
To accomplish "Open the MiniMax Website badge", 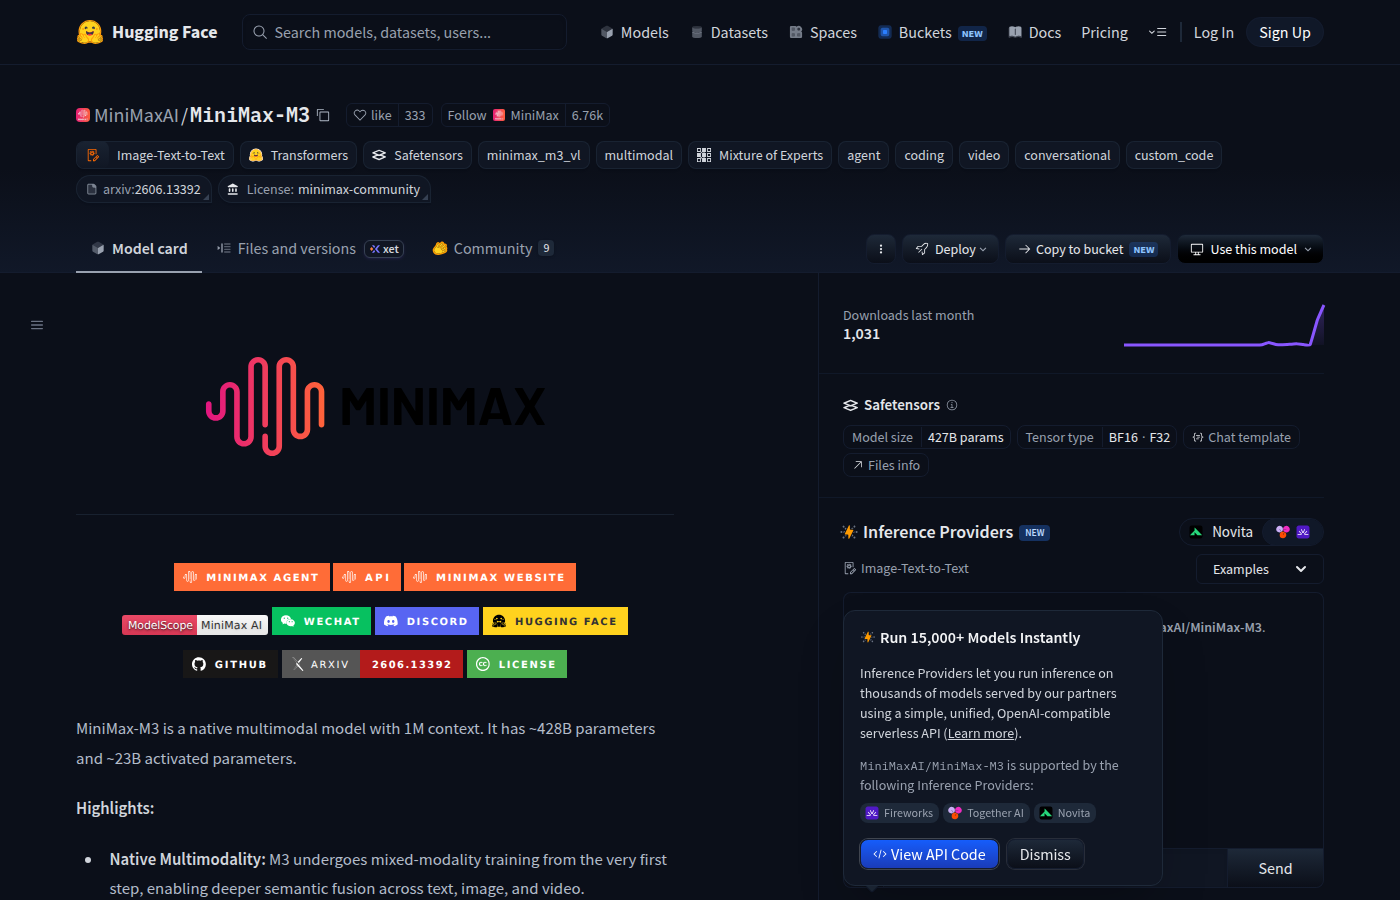I will point(490,577).
